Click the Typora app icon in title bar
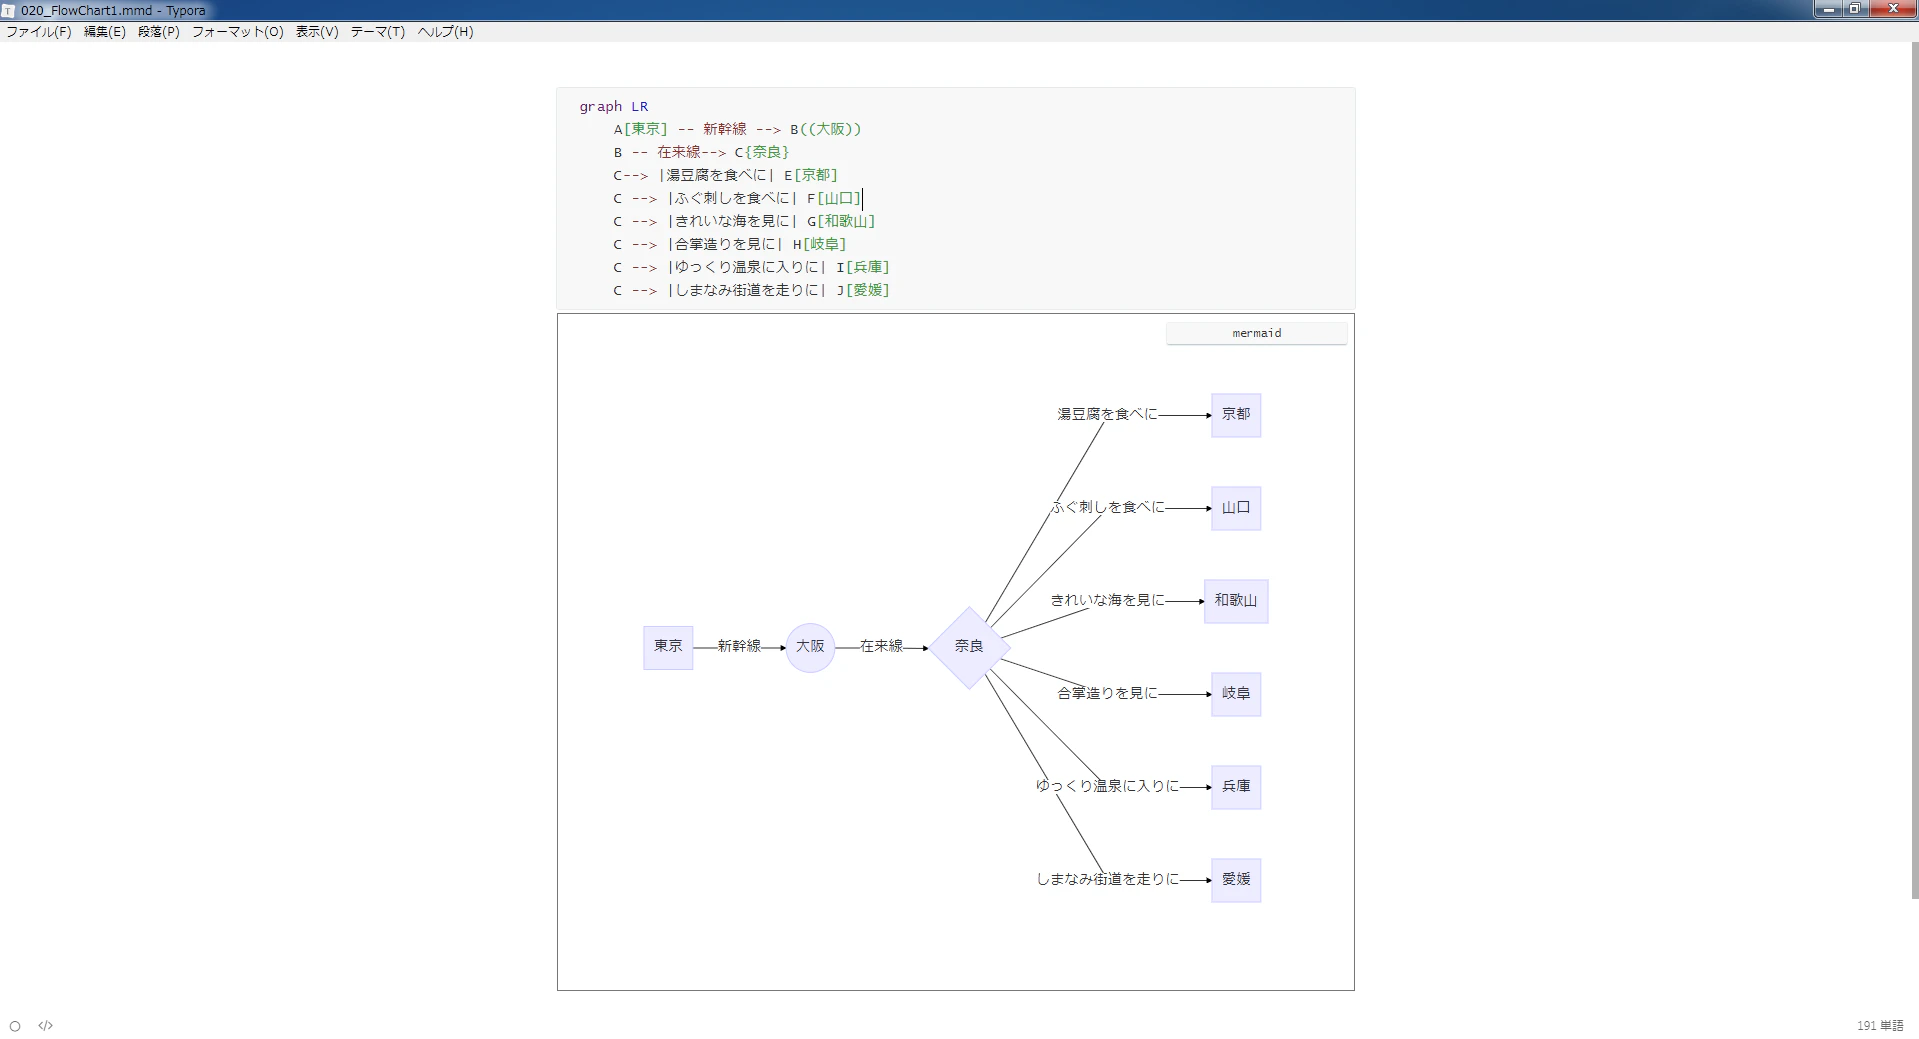 tap(9, 10)
